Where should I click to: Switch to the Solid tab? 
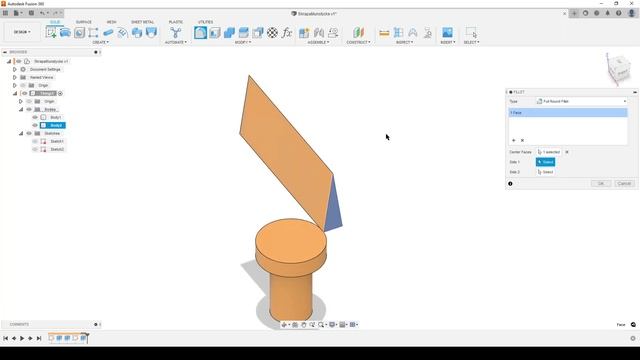55,22
